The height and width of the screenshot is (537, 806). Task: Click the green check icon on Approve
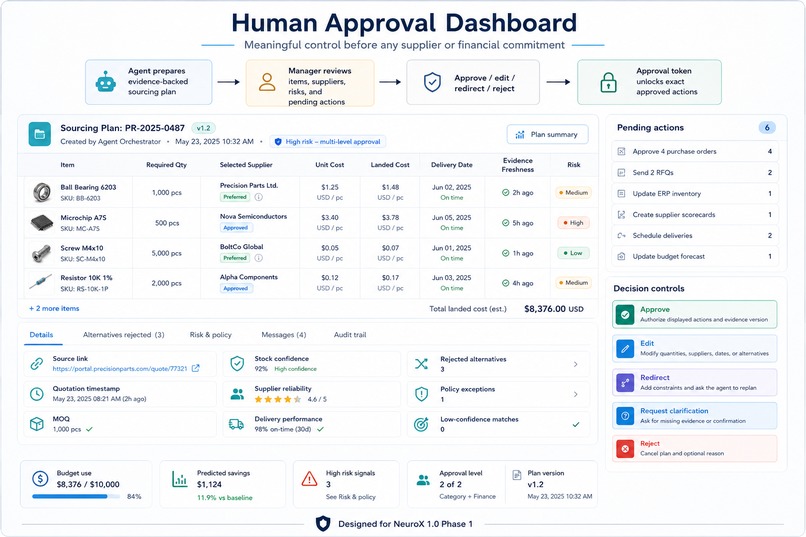(x=625, y=314)
